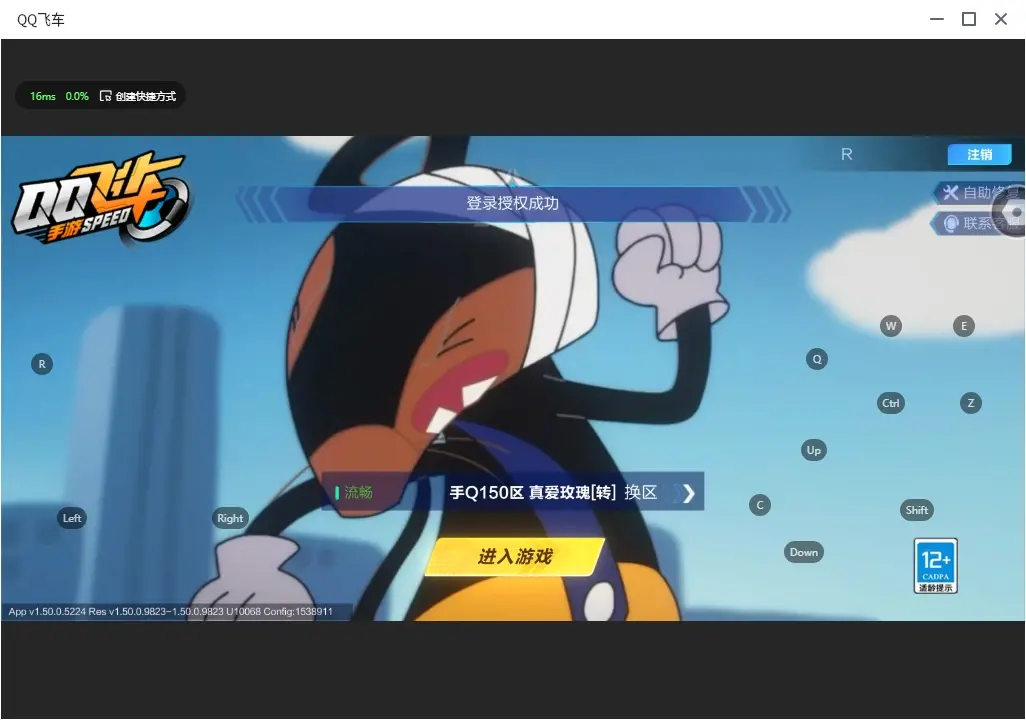Click 换区 to change server
The width and height of the screenshot is (1026, 720).
641,492
